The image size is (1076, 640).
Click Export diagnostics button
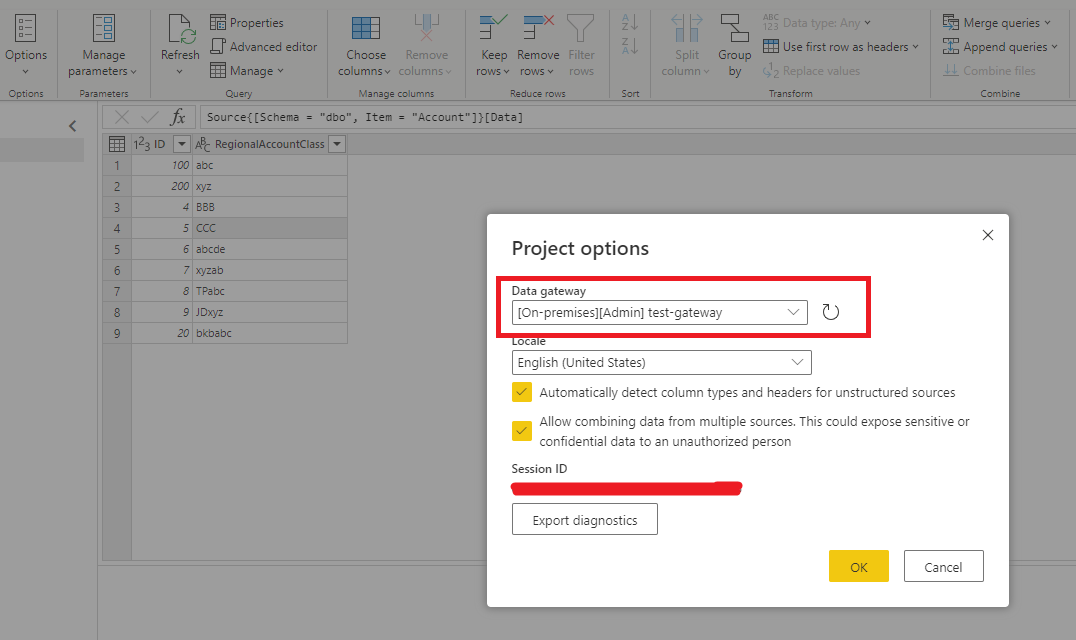tap(585, 519)
